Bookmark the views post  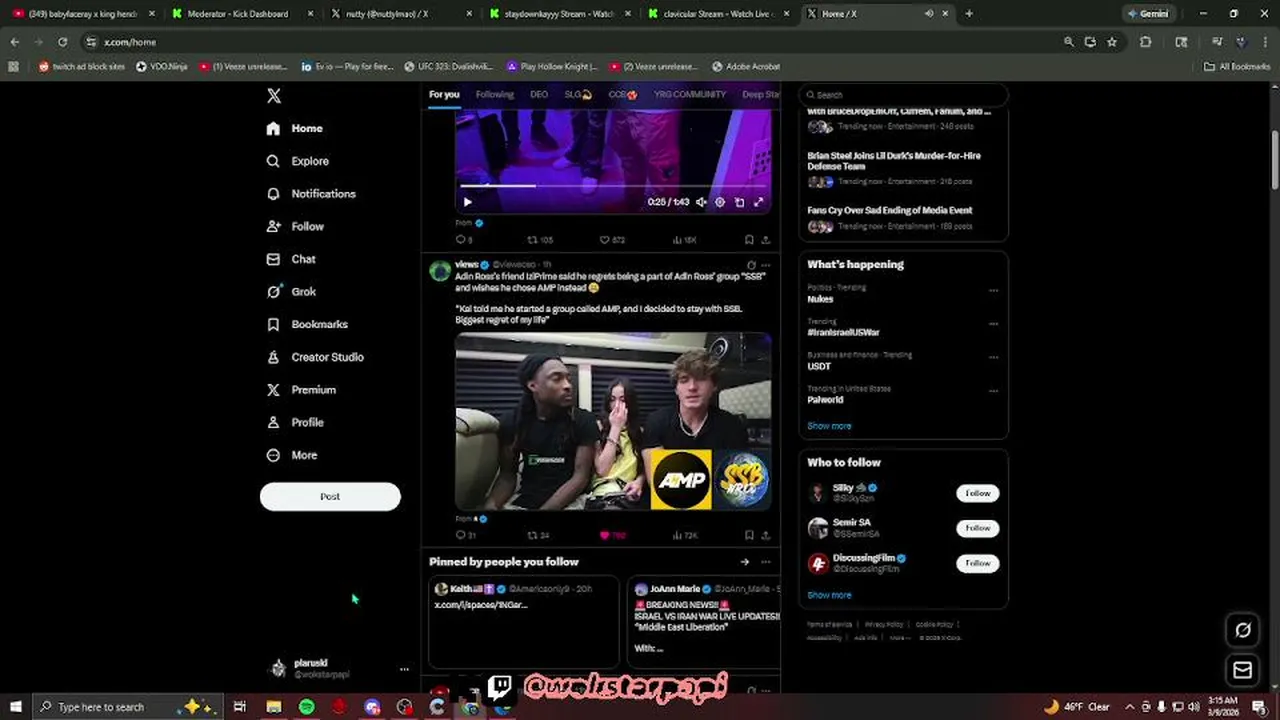[x=749, y=535]
